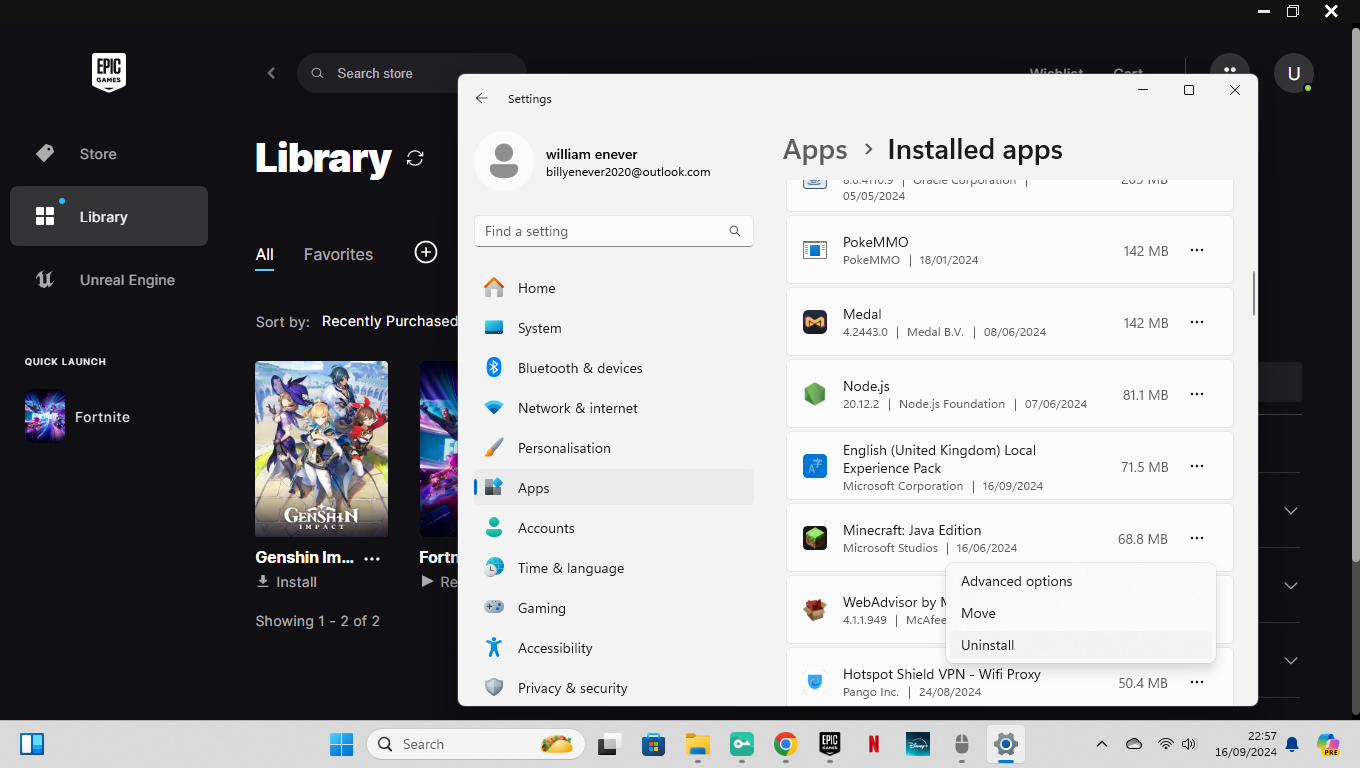Click the Settings back arrow
This screenshot has height=768, width=1360.
(482, 98)
